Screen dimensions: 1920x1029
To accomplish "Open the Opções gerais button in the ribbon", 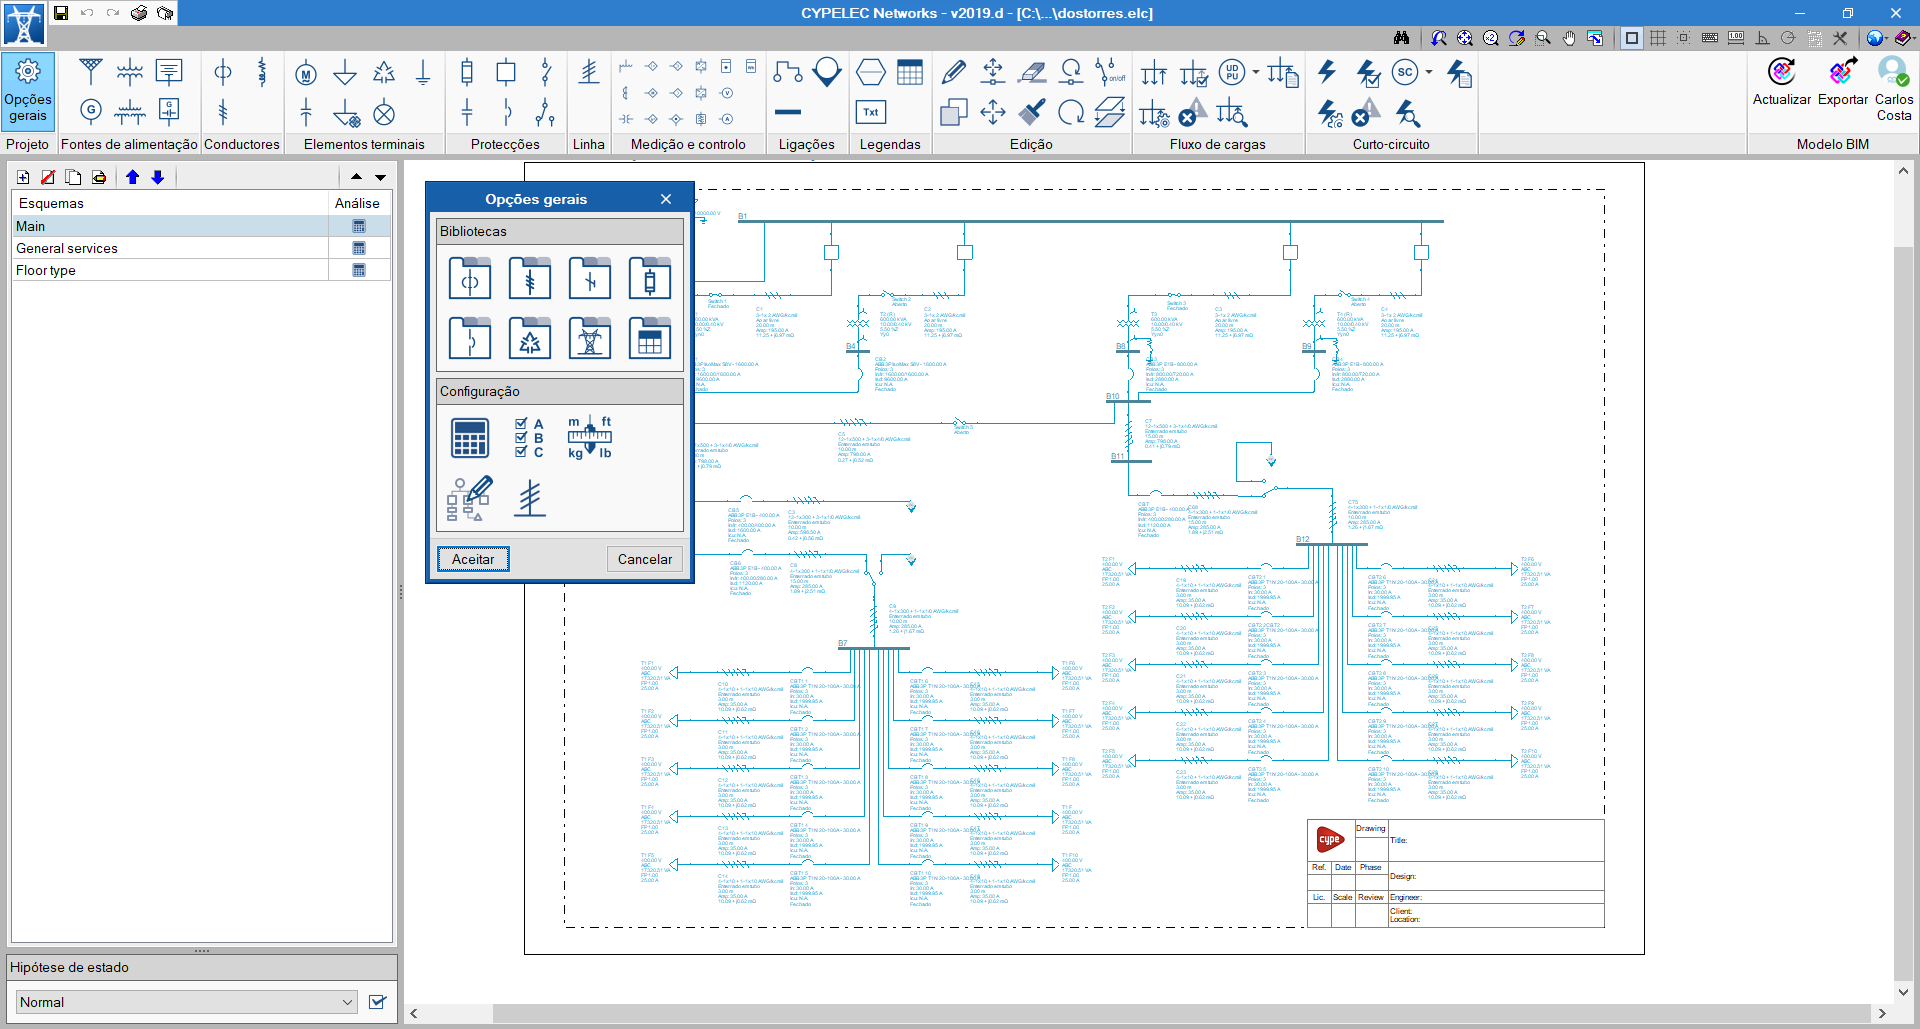I will (x=27, y=92).
